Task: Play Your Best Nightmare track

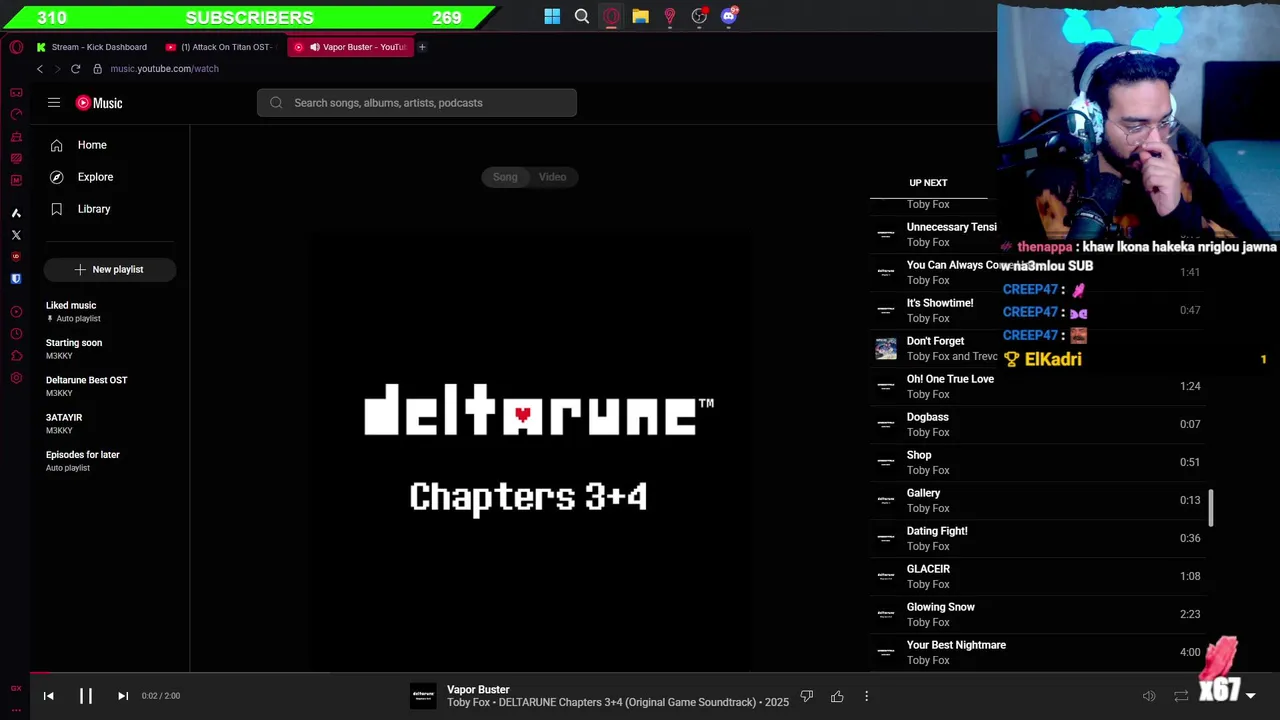Action: [x=1037, y=652]
